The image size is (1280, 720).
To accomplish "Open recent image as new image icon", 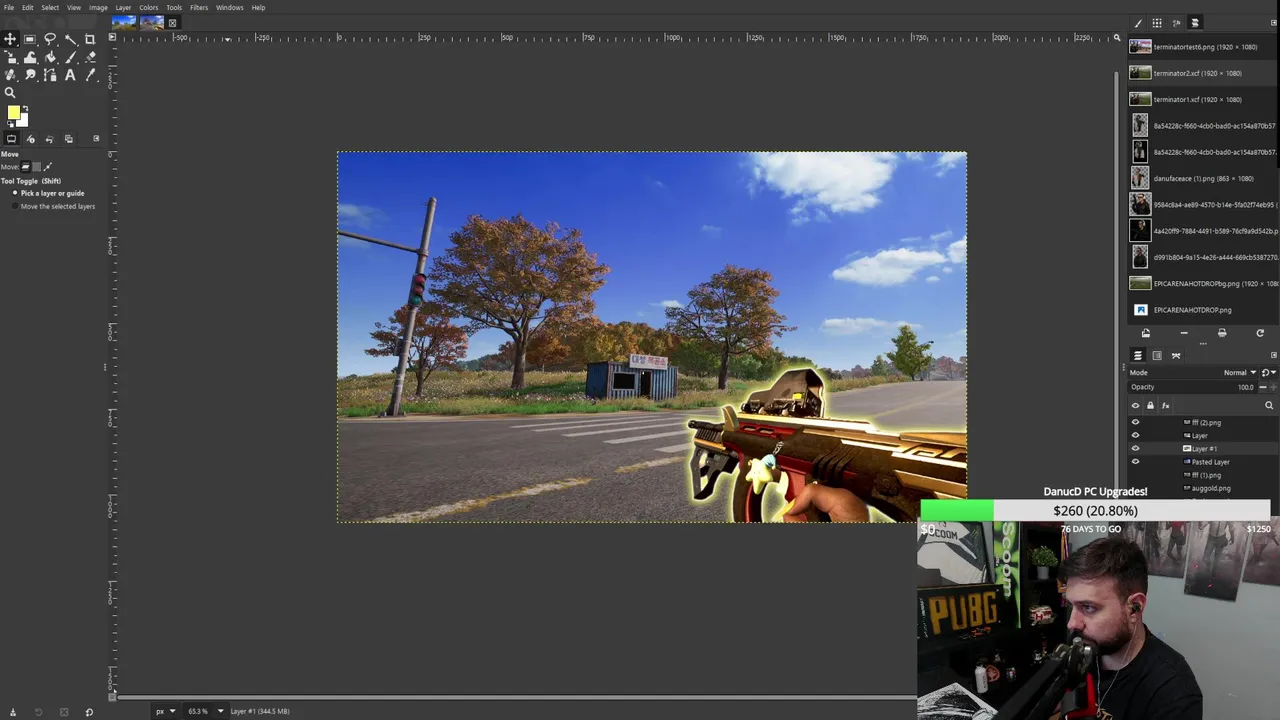I will pyautogui.click(x=1145, y=333).
